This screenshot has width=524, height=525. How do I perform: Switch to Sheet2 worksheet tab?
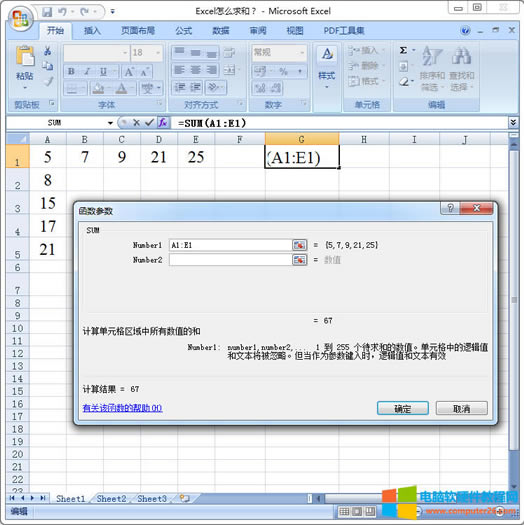click(x=111, y=499)
